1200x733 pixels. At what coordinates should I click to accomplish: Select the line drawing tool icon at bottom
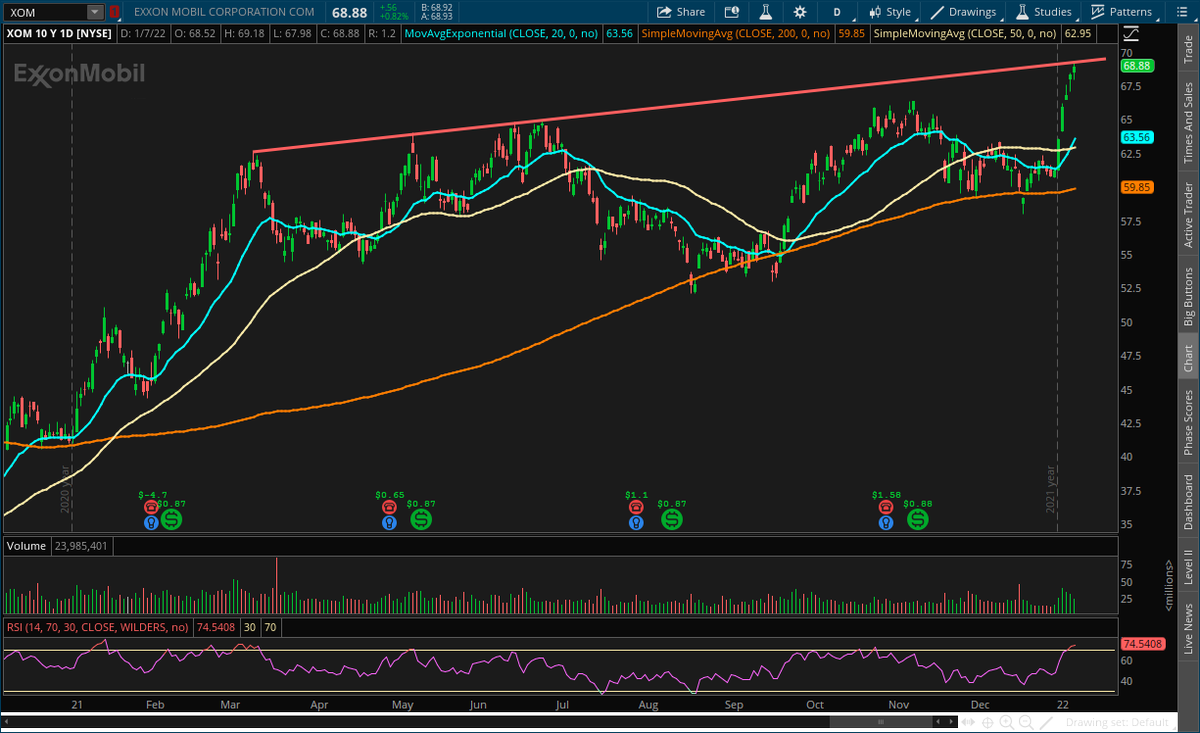(1046, 723)
